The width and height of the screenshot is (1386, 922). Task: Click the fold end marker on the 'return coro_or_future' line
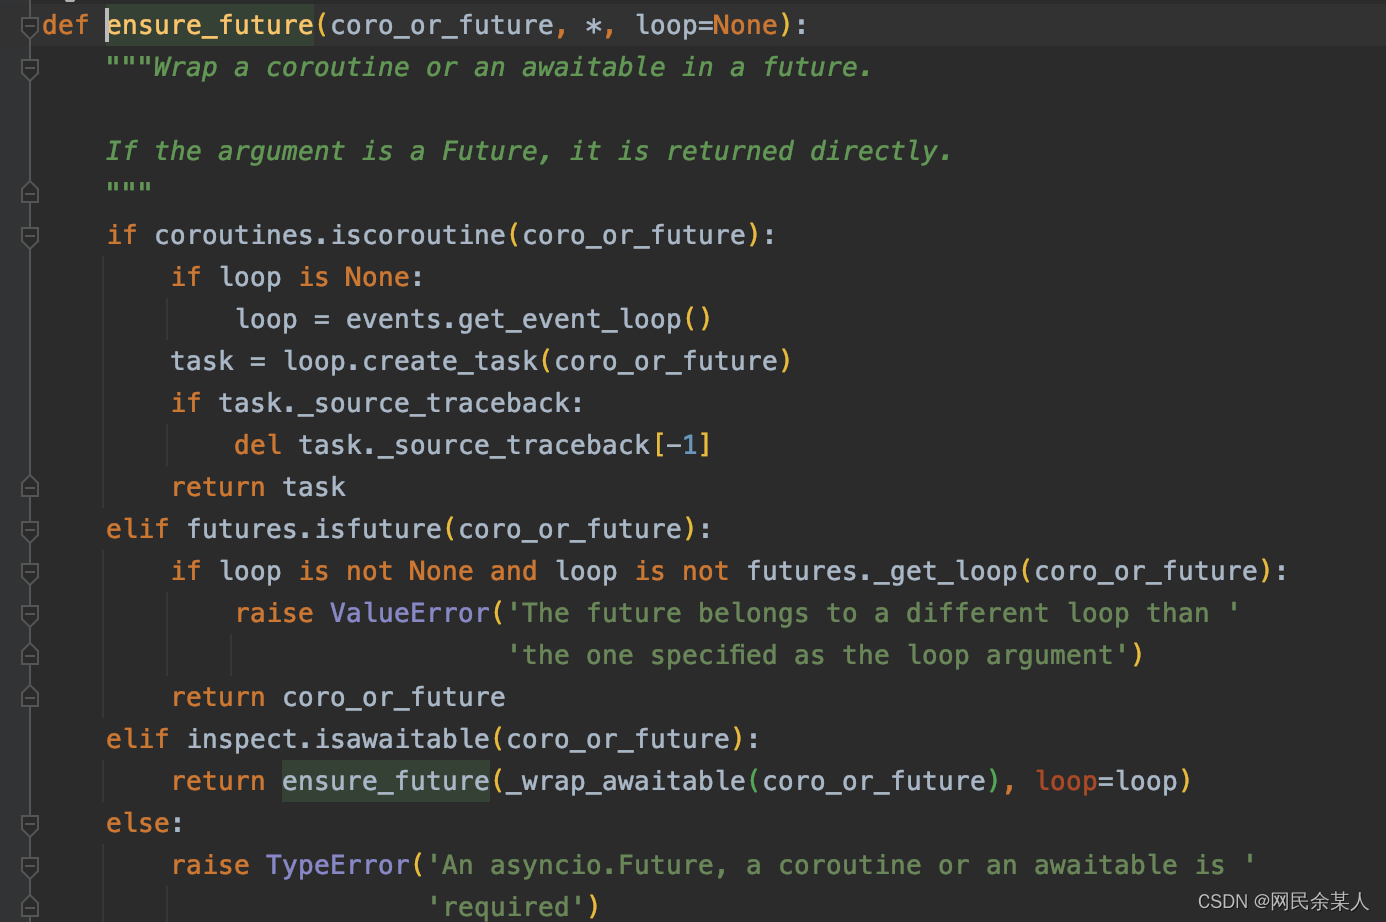pyautogui.click(x=30, y=697)
